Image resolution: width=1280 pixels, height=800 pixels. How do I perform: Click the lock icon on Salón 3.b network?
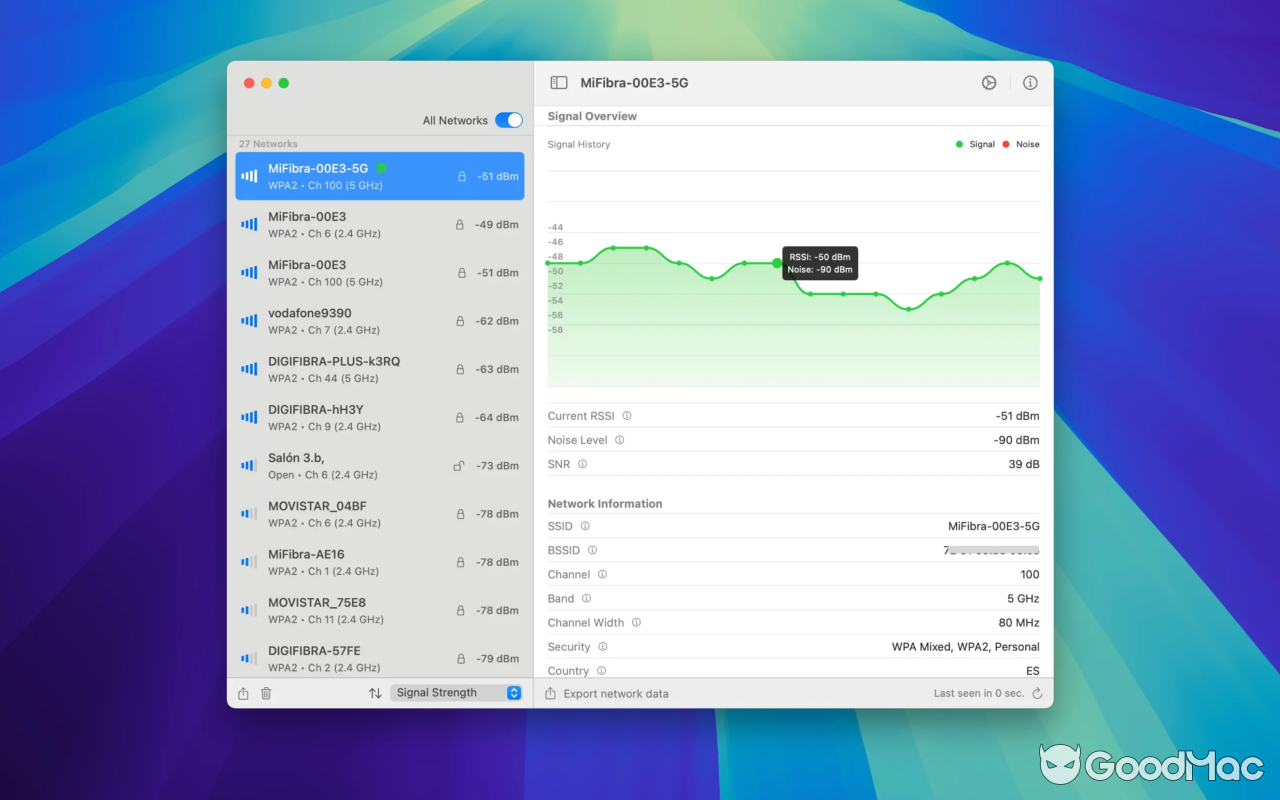461,465
